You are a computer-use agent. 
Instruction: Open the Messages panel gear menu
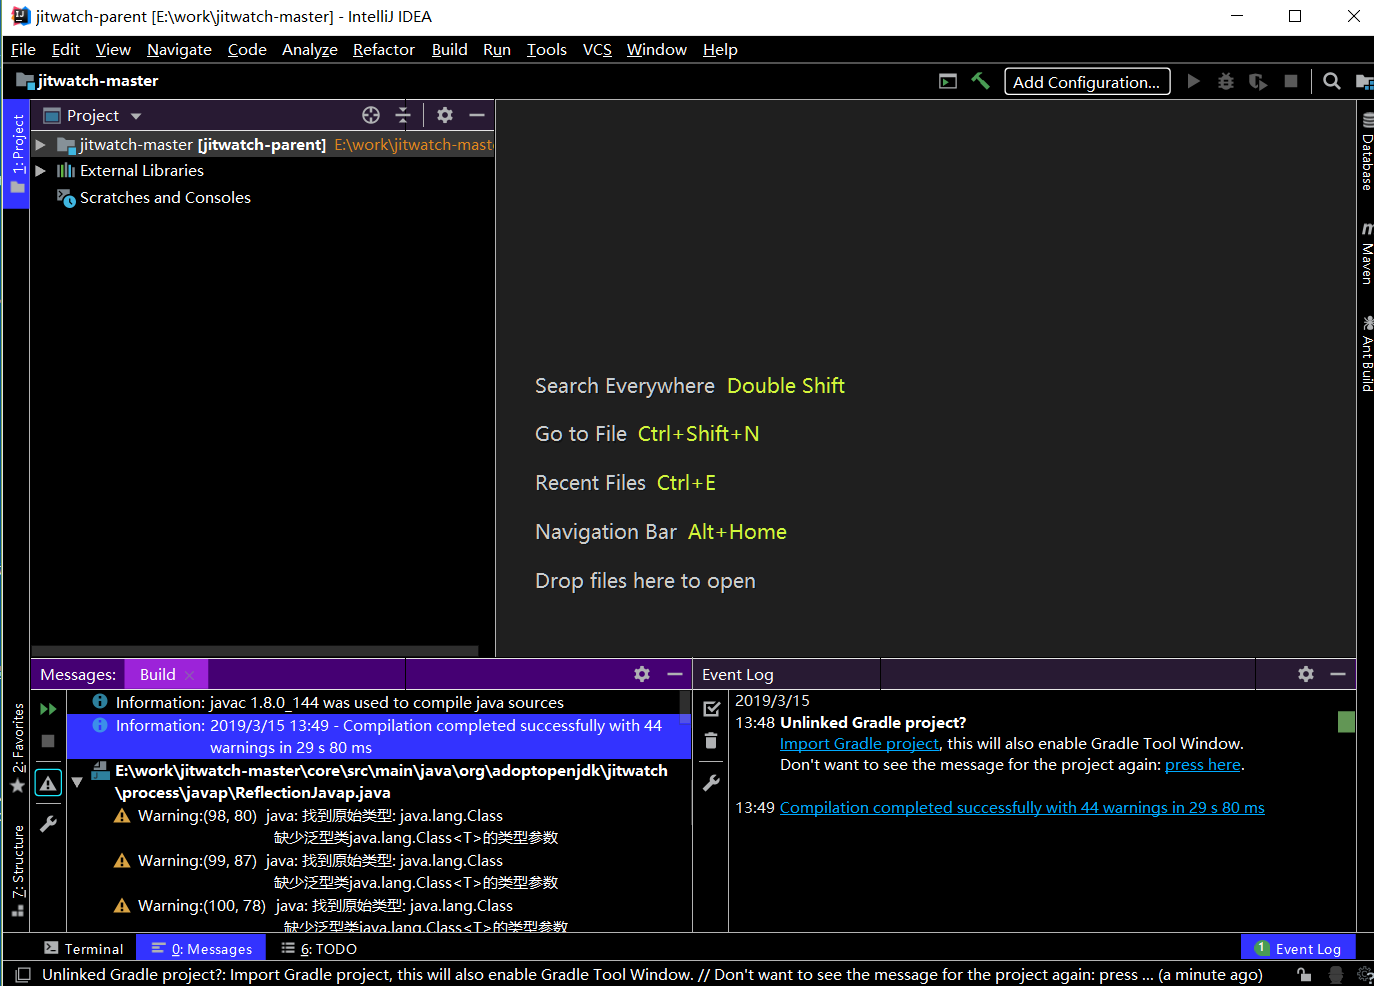click(642, 674)
